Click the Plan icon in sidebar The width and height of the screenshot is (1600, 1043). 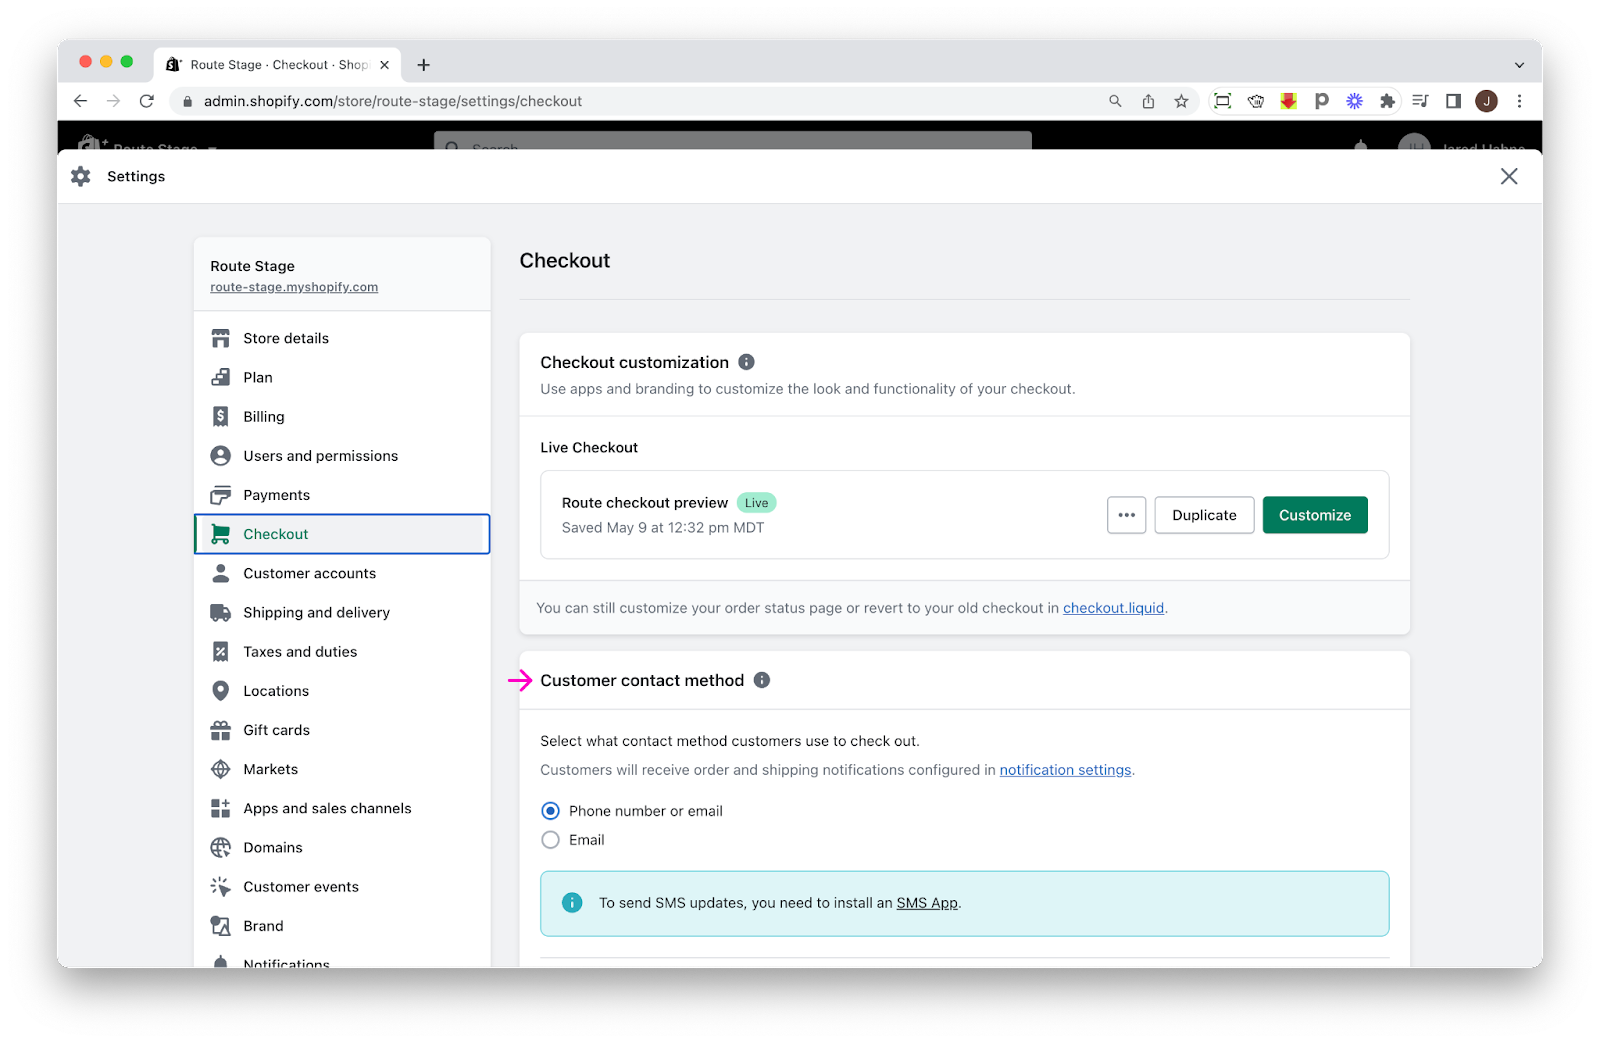point(220,377)
